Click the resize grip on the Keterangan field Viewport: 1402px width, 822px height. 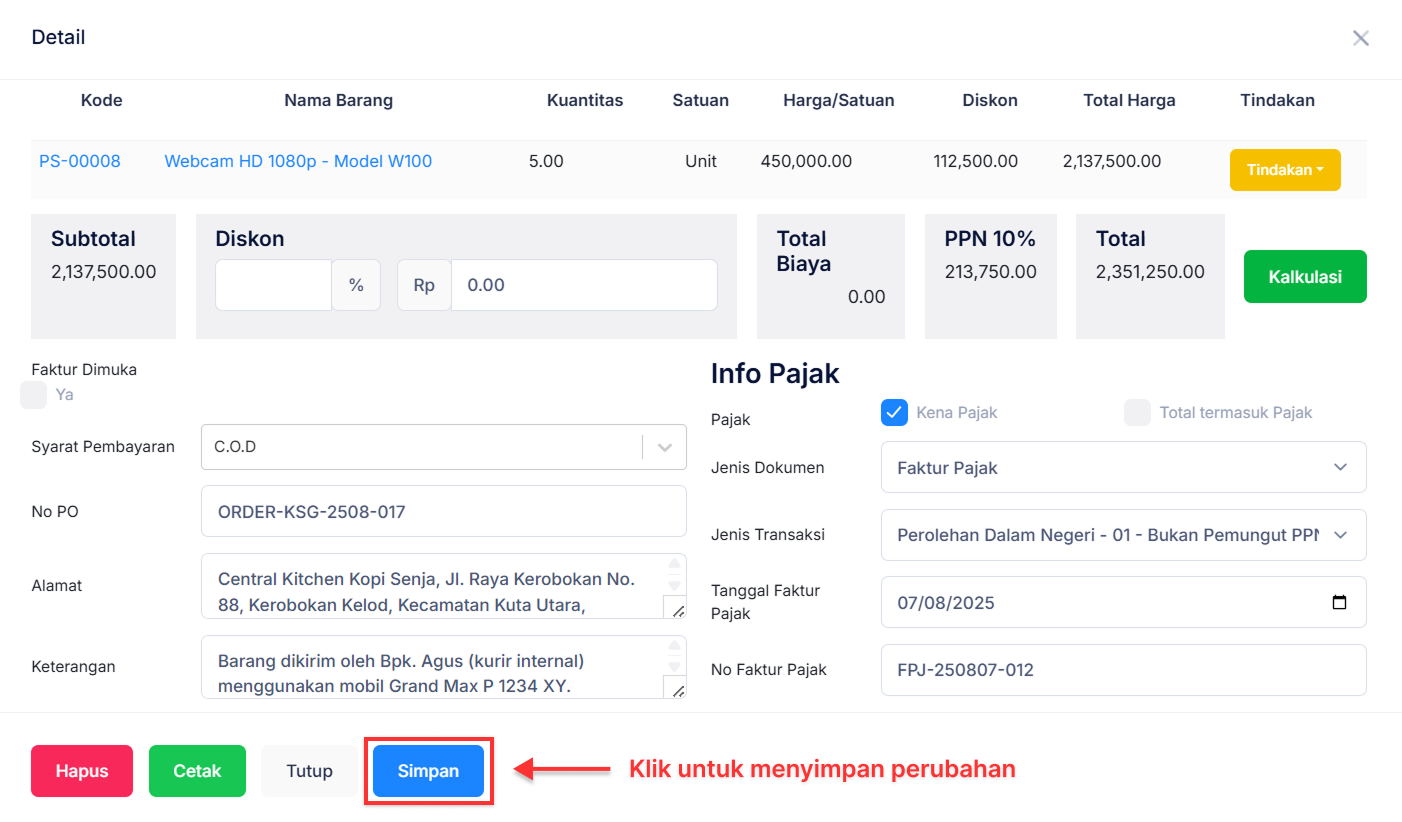pos(679,691)
